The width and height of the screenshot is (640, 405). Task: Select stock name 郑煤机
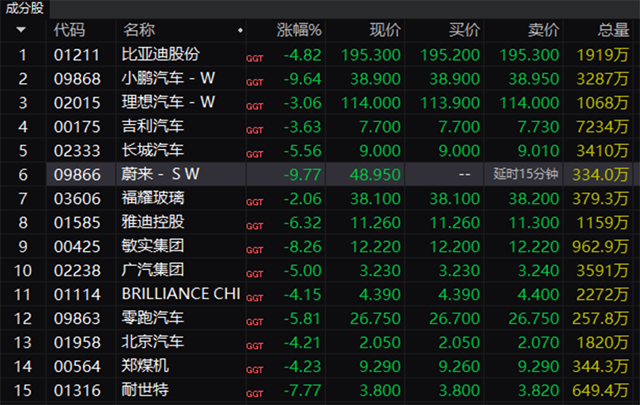point(145,366)
